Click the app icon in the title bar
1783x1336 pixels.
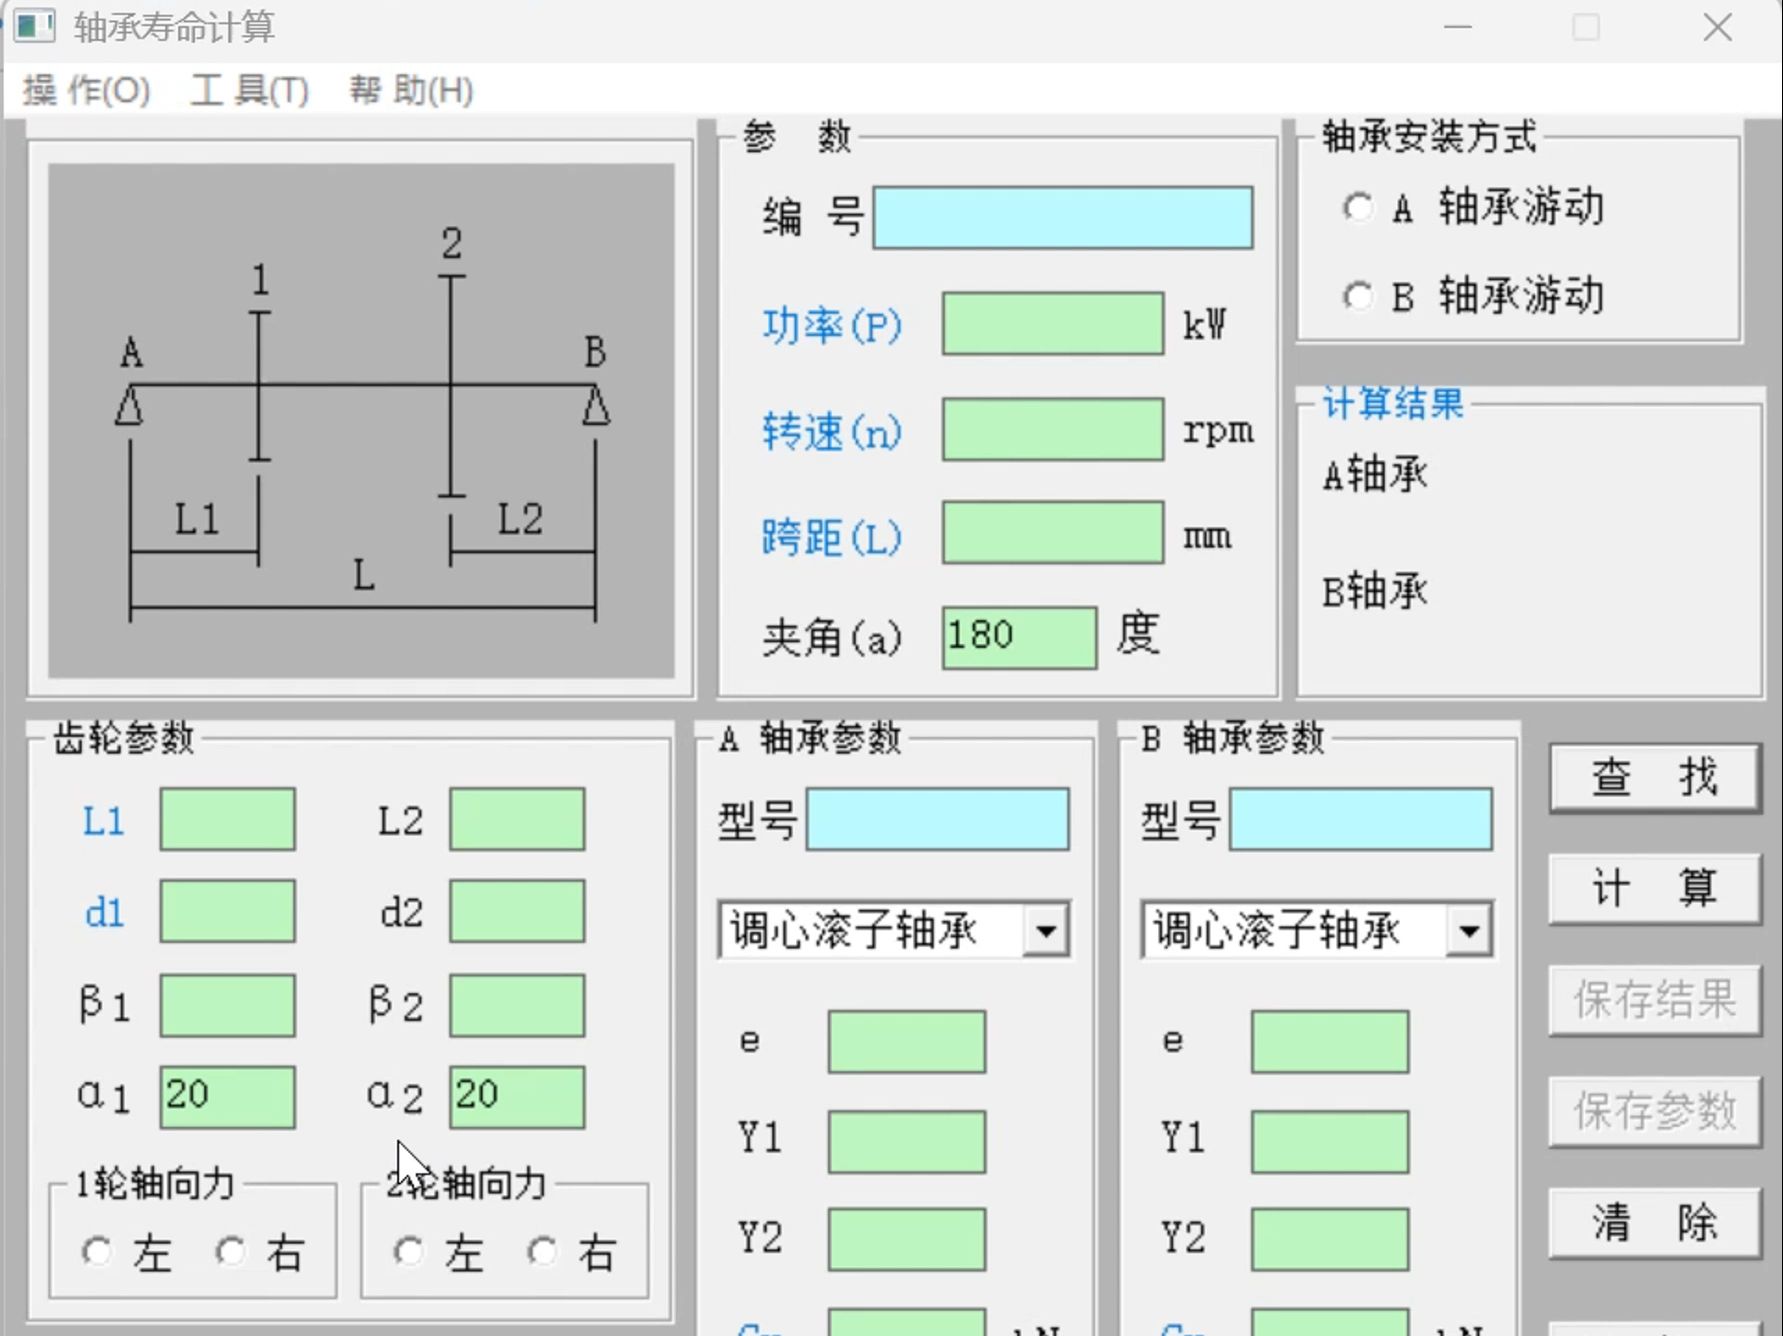point(33,26)
